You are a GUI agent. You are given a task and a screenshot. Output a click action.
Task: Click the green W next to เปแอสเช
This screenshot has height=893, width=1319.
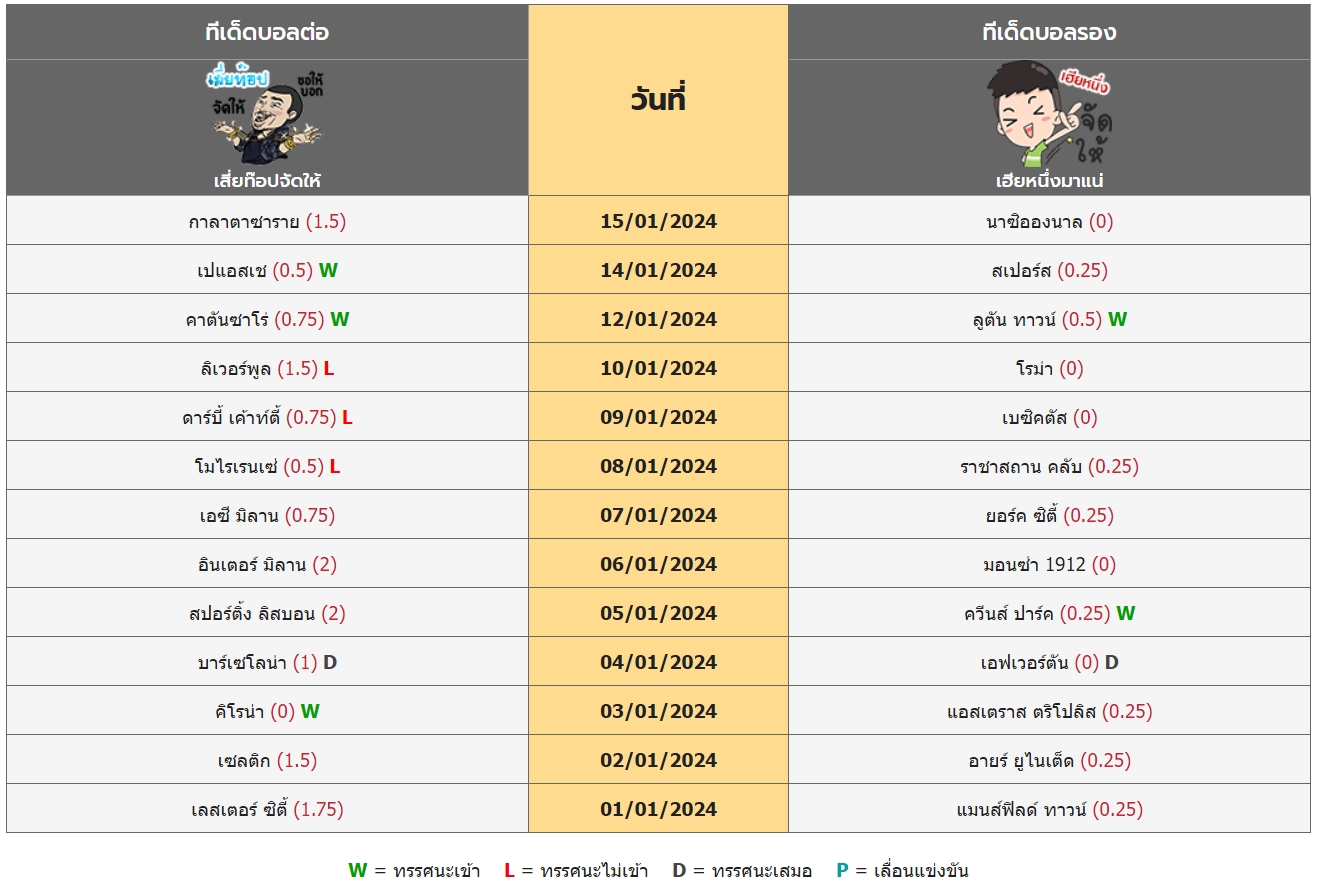(x=328, y=270)
